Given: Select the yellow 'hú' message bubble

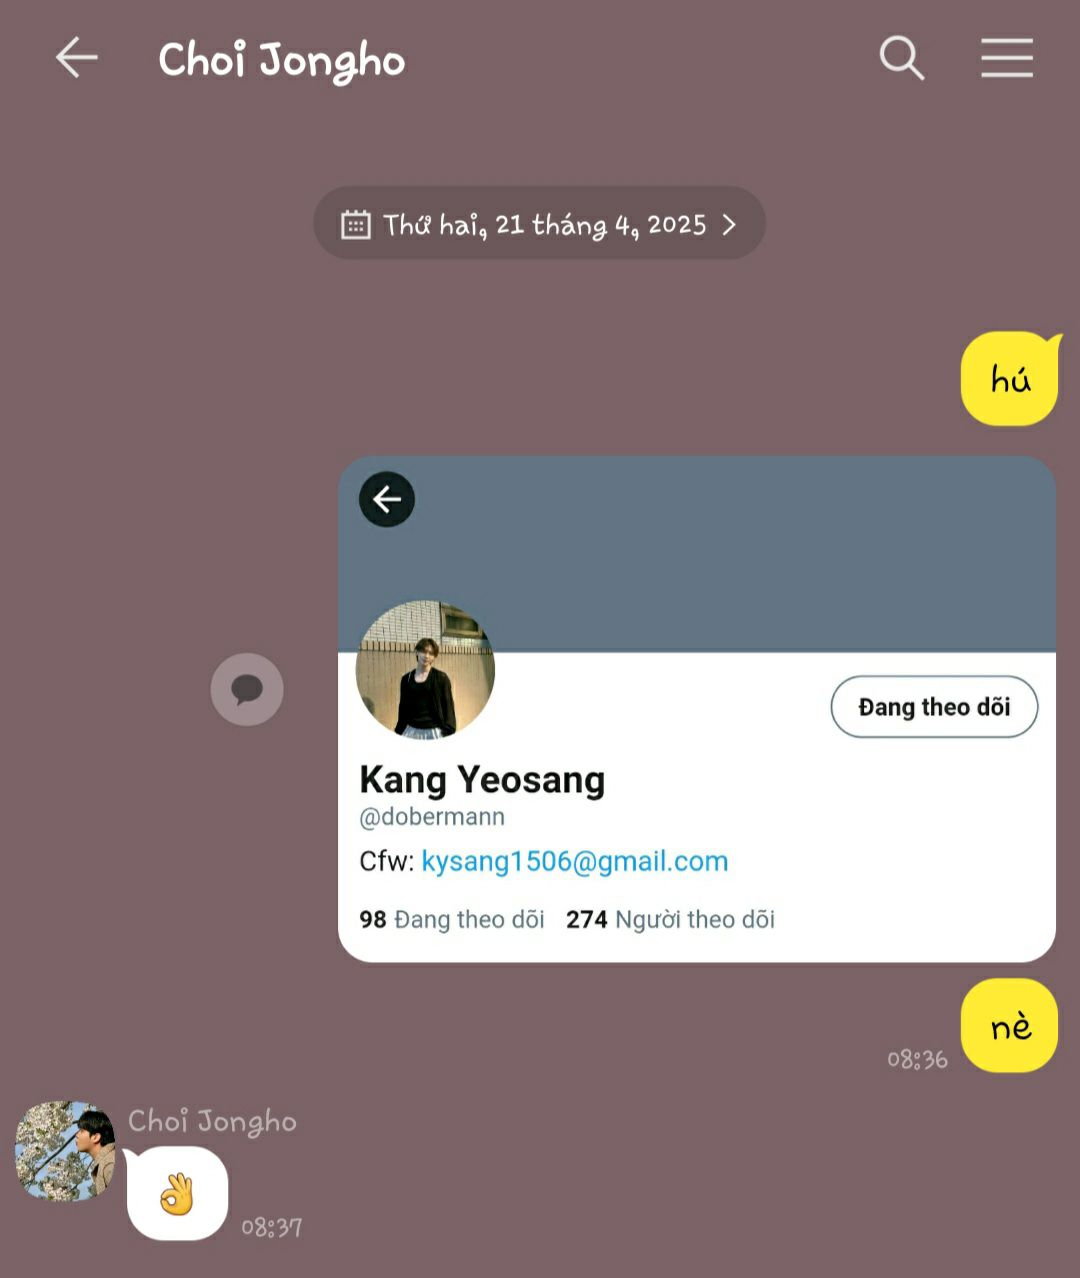Looking at the screenshot, I should 1010,379.
